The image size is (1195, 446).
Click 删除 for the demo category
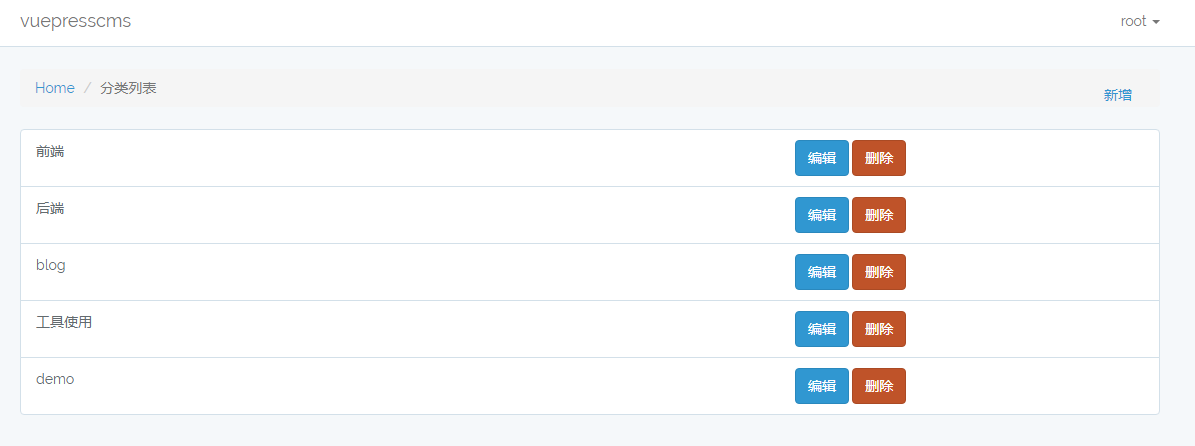(x=878, y=386)
